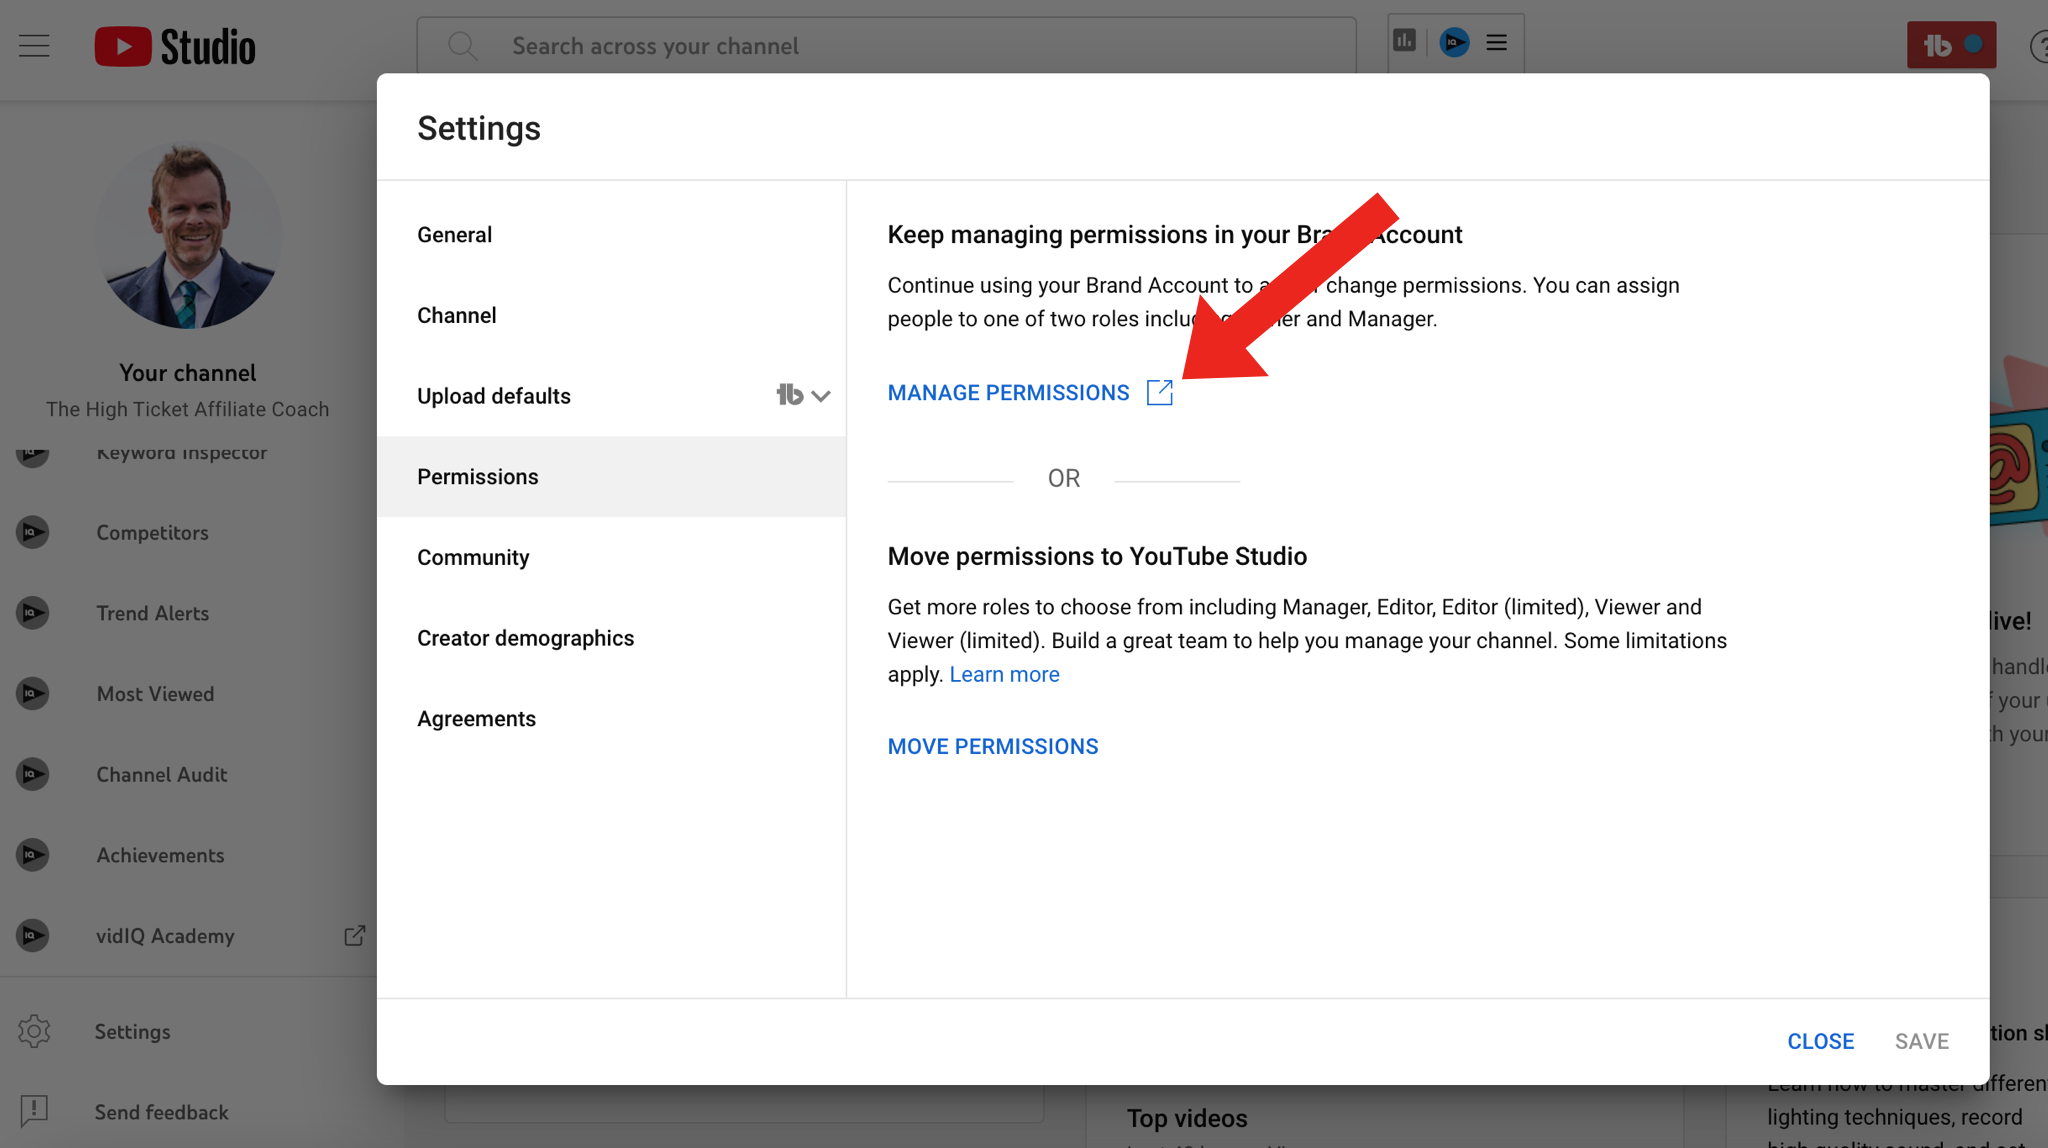
Task: Select the Permissions settings tab
Action: pos(478,476)
